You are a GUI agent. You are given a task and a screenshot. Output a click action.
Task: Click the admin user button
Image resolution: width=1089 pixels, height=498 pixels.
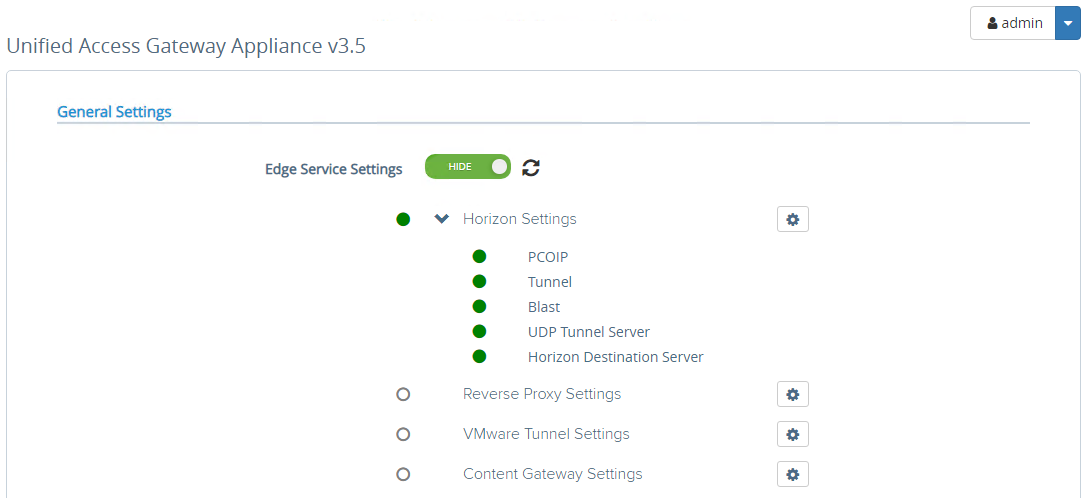tap(1013, 23)
